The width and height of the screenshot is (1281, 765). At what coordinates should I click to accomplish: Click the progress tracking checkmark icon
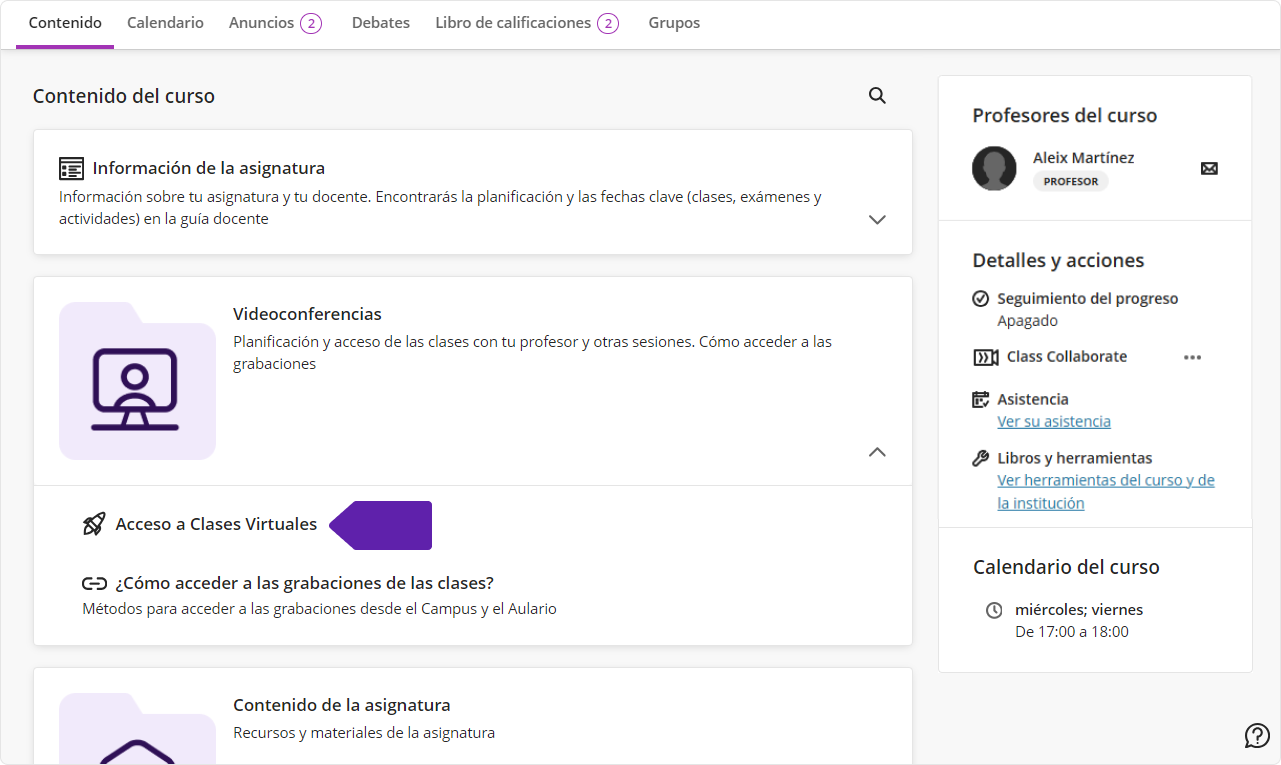tap(980, 298)
